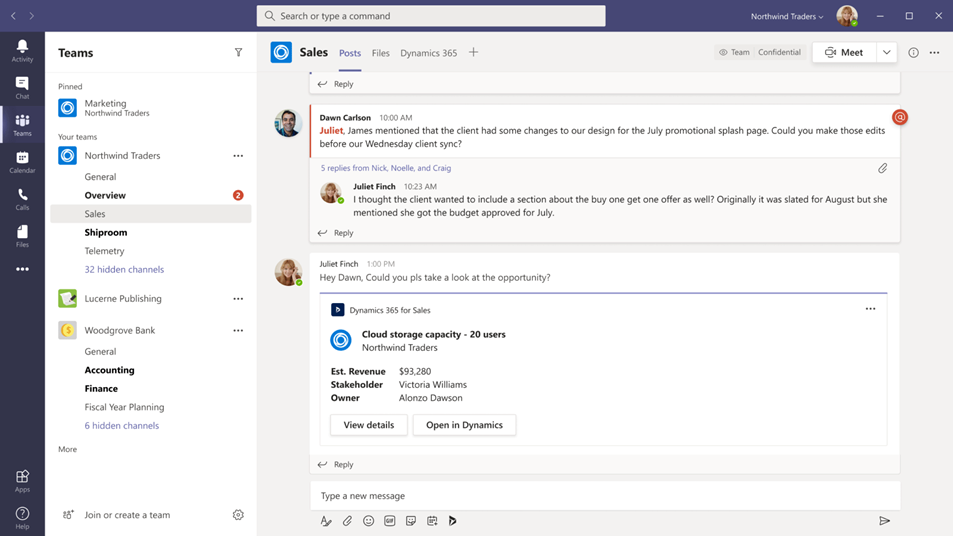Reply to Dawn Carlson's thread

[335, 233]
